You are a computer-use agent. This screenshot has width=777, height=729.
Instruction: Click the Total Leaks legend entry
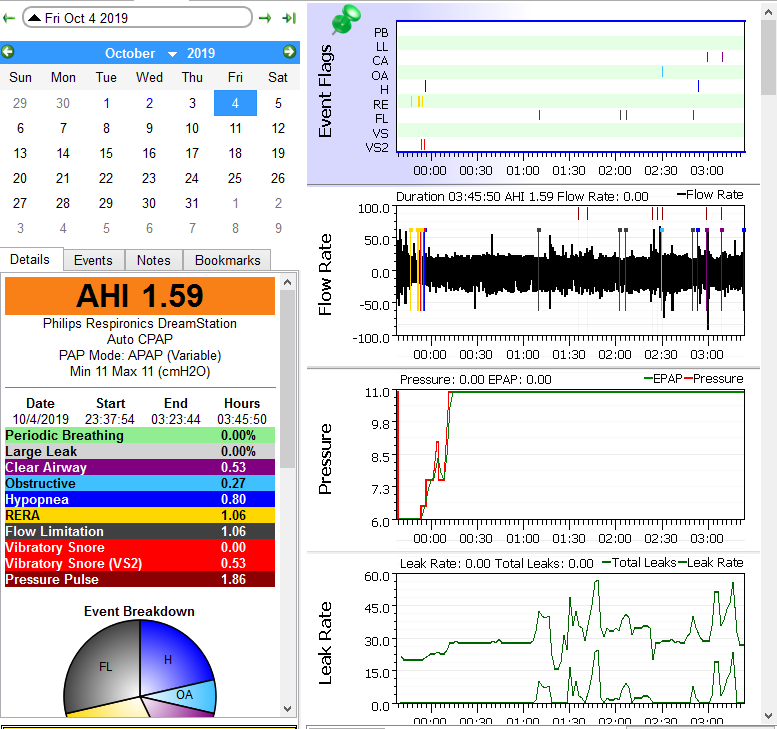(639, 562)
